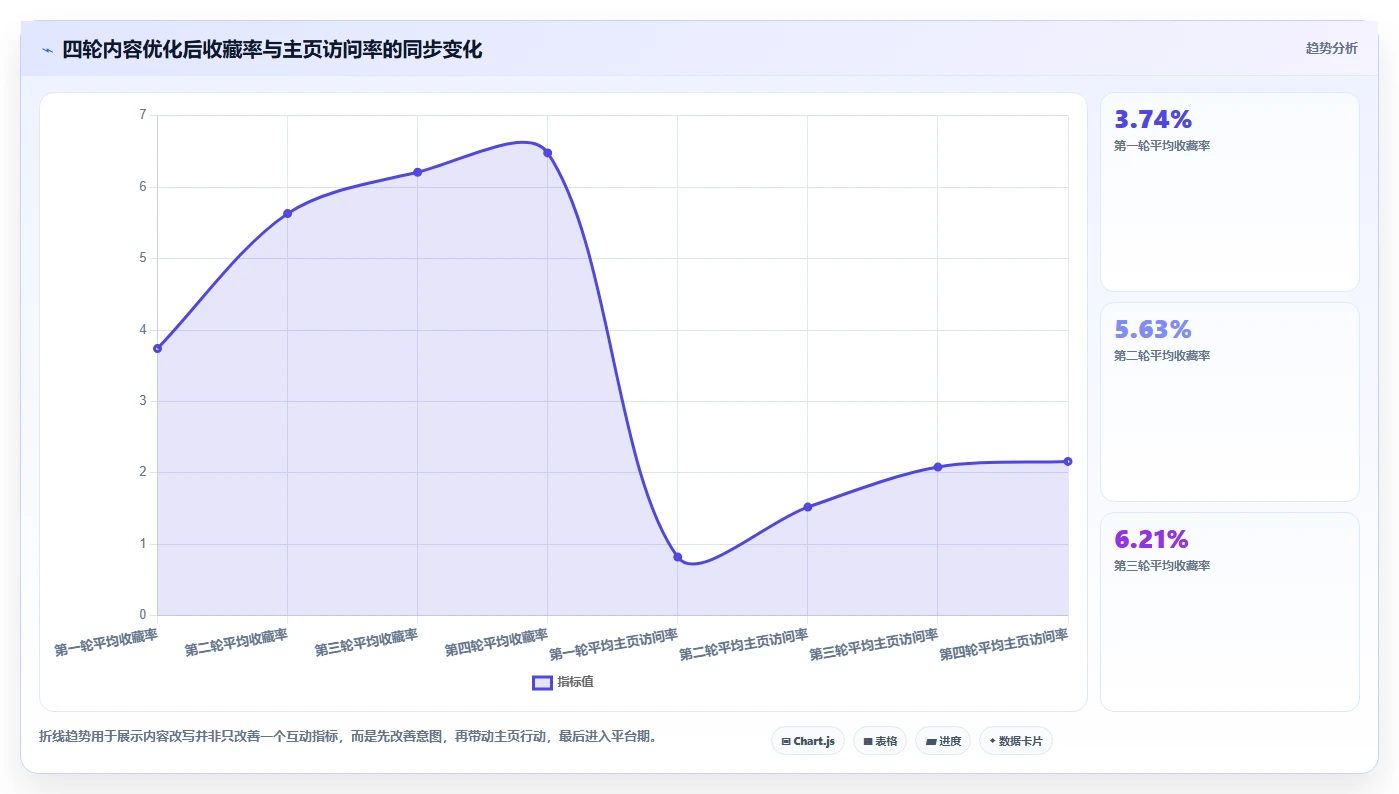
Task: Click the data point for 第四轮平均主页访问率
Action: (x=1068, y=461)
